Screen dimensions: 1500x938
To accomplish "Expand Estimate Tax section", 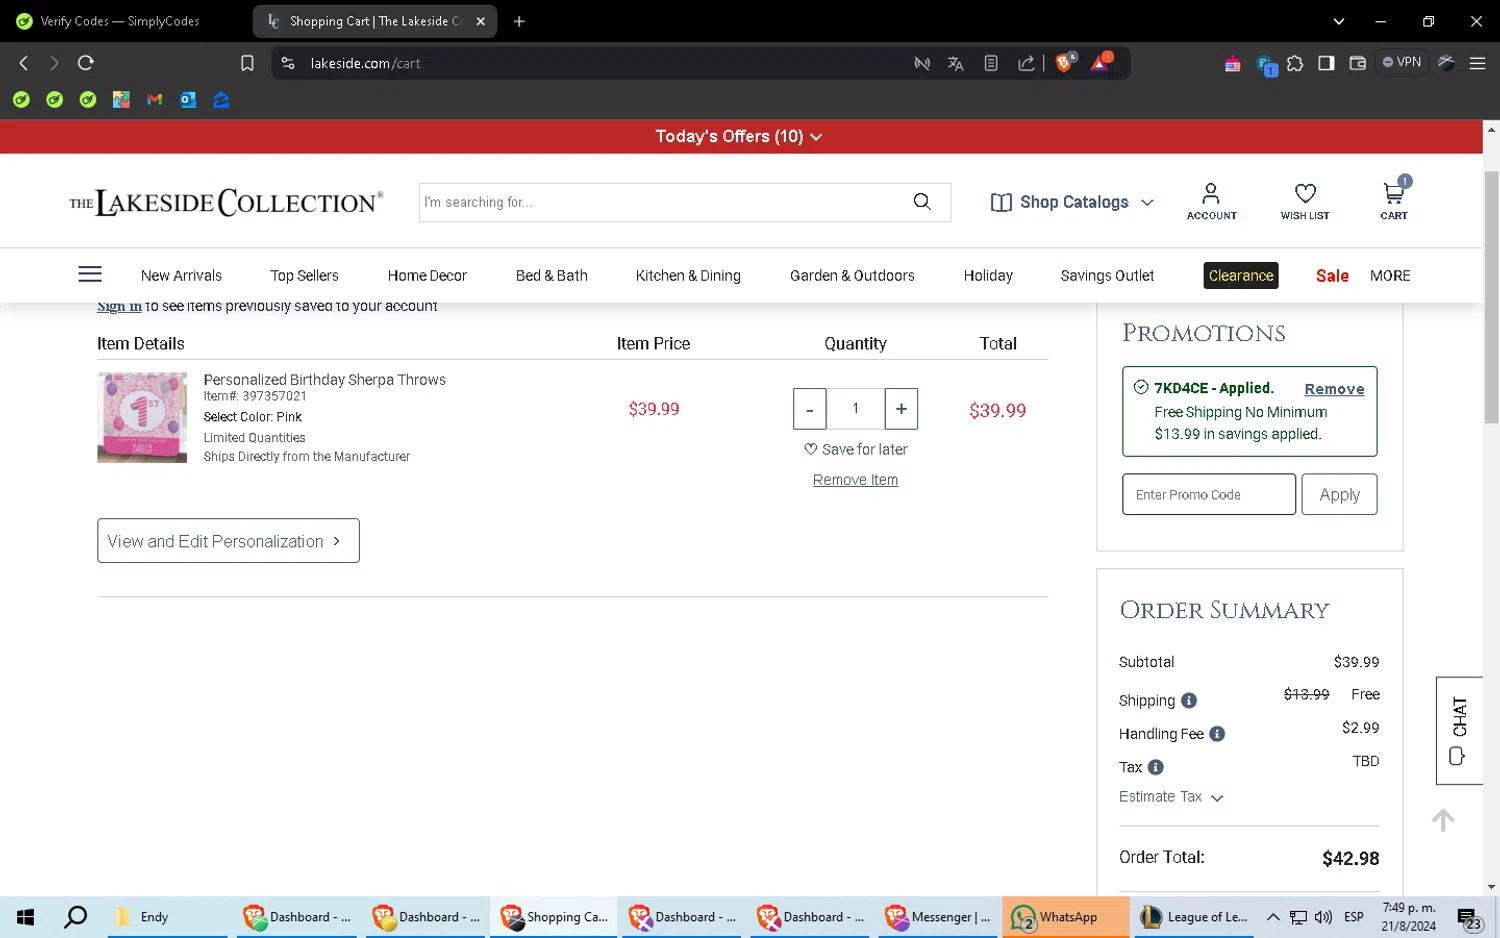I will pyautogui.click(x=1171, y=797).
